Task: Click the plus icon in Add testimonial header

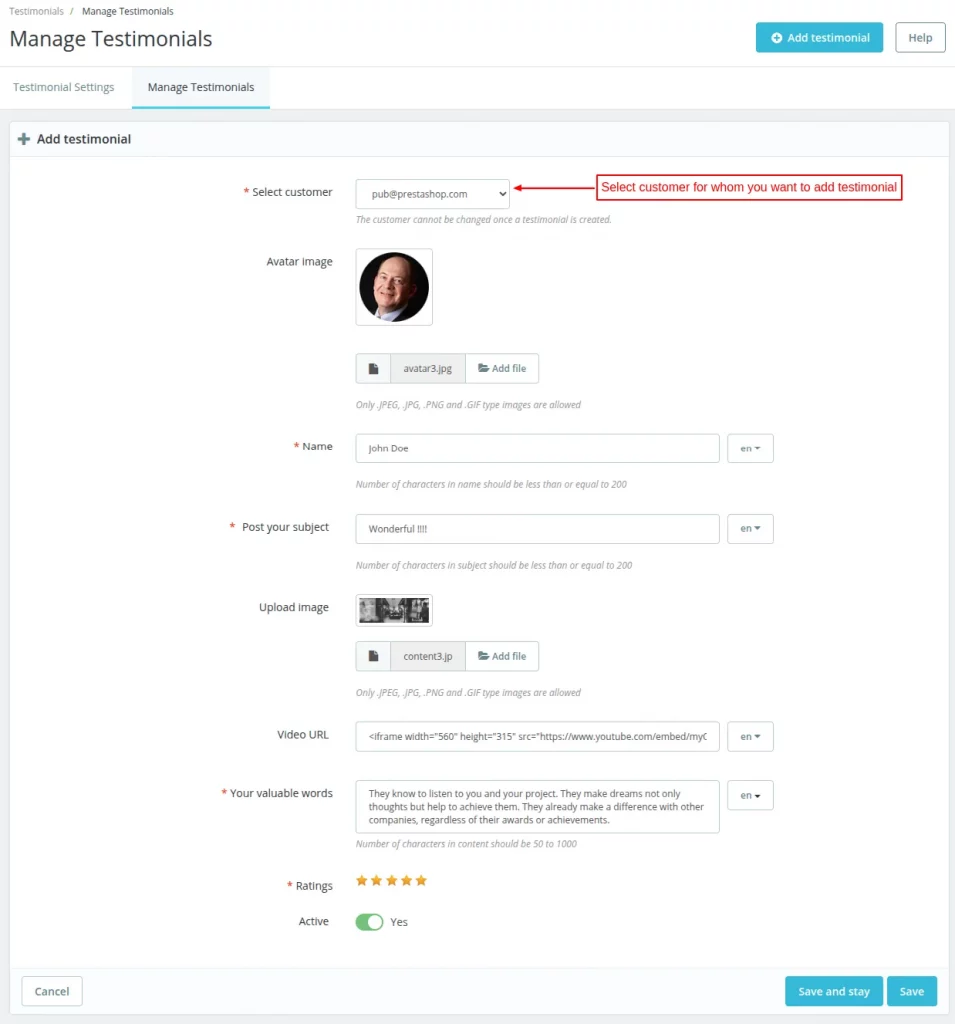Action: [24, 139]
